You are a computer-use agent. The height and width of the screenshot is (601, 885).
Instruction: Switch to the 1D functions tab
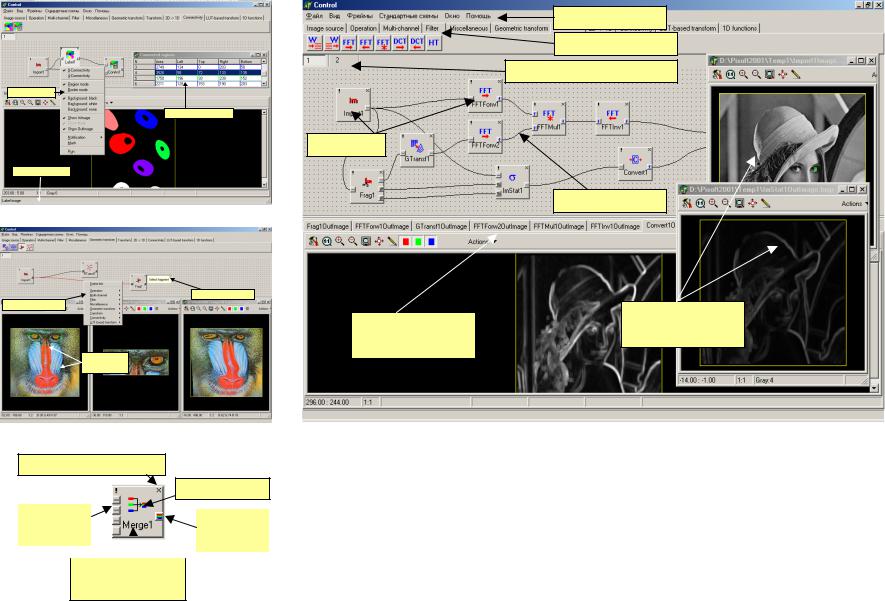tap(740, 28)
